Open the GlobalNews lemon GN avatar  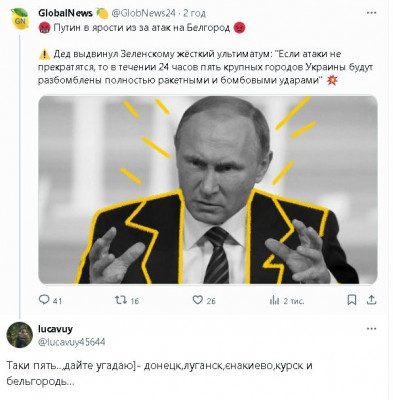(x=20, y=19)
